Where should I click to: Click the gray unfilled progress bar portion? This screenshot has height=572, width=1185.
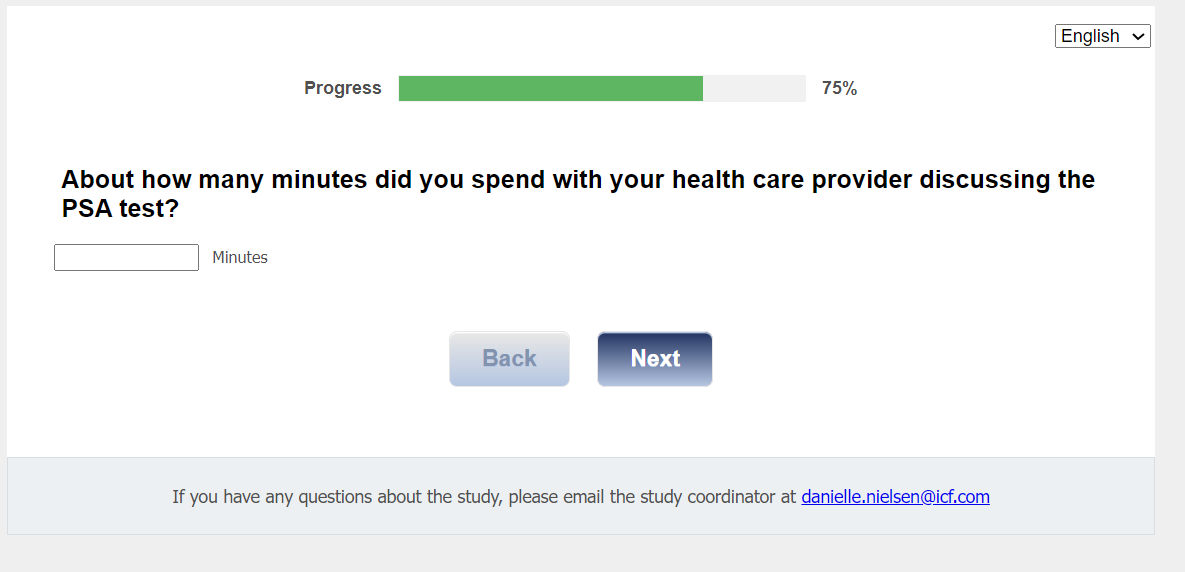coord(754,88)
